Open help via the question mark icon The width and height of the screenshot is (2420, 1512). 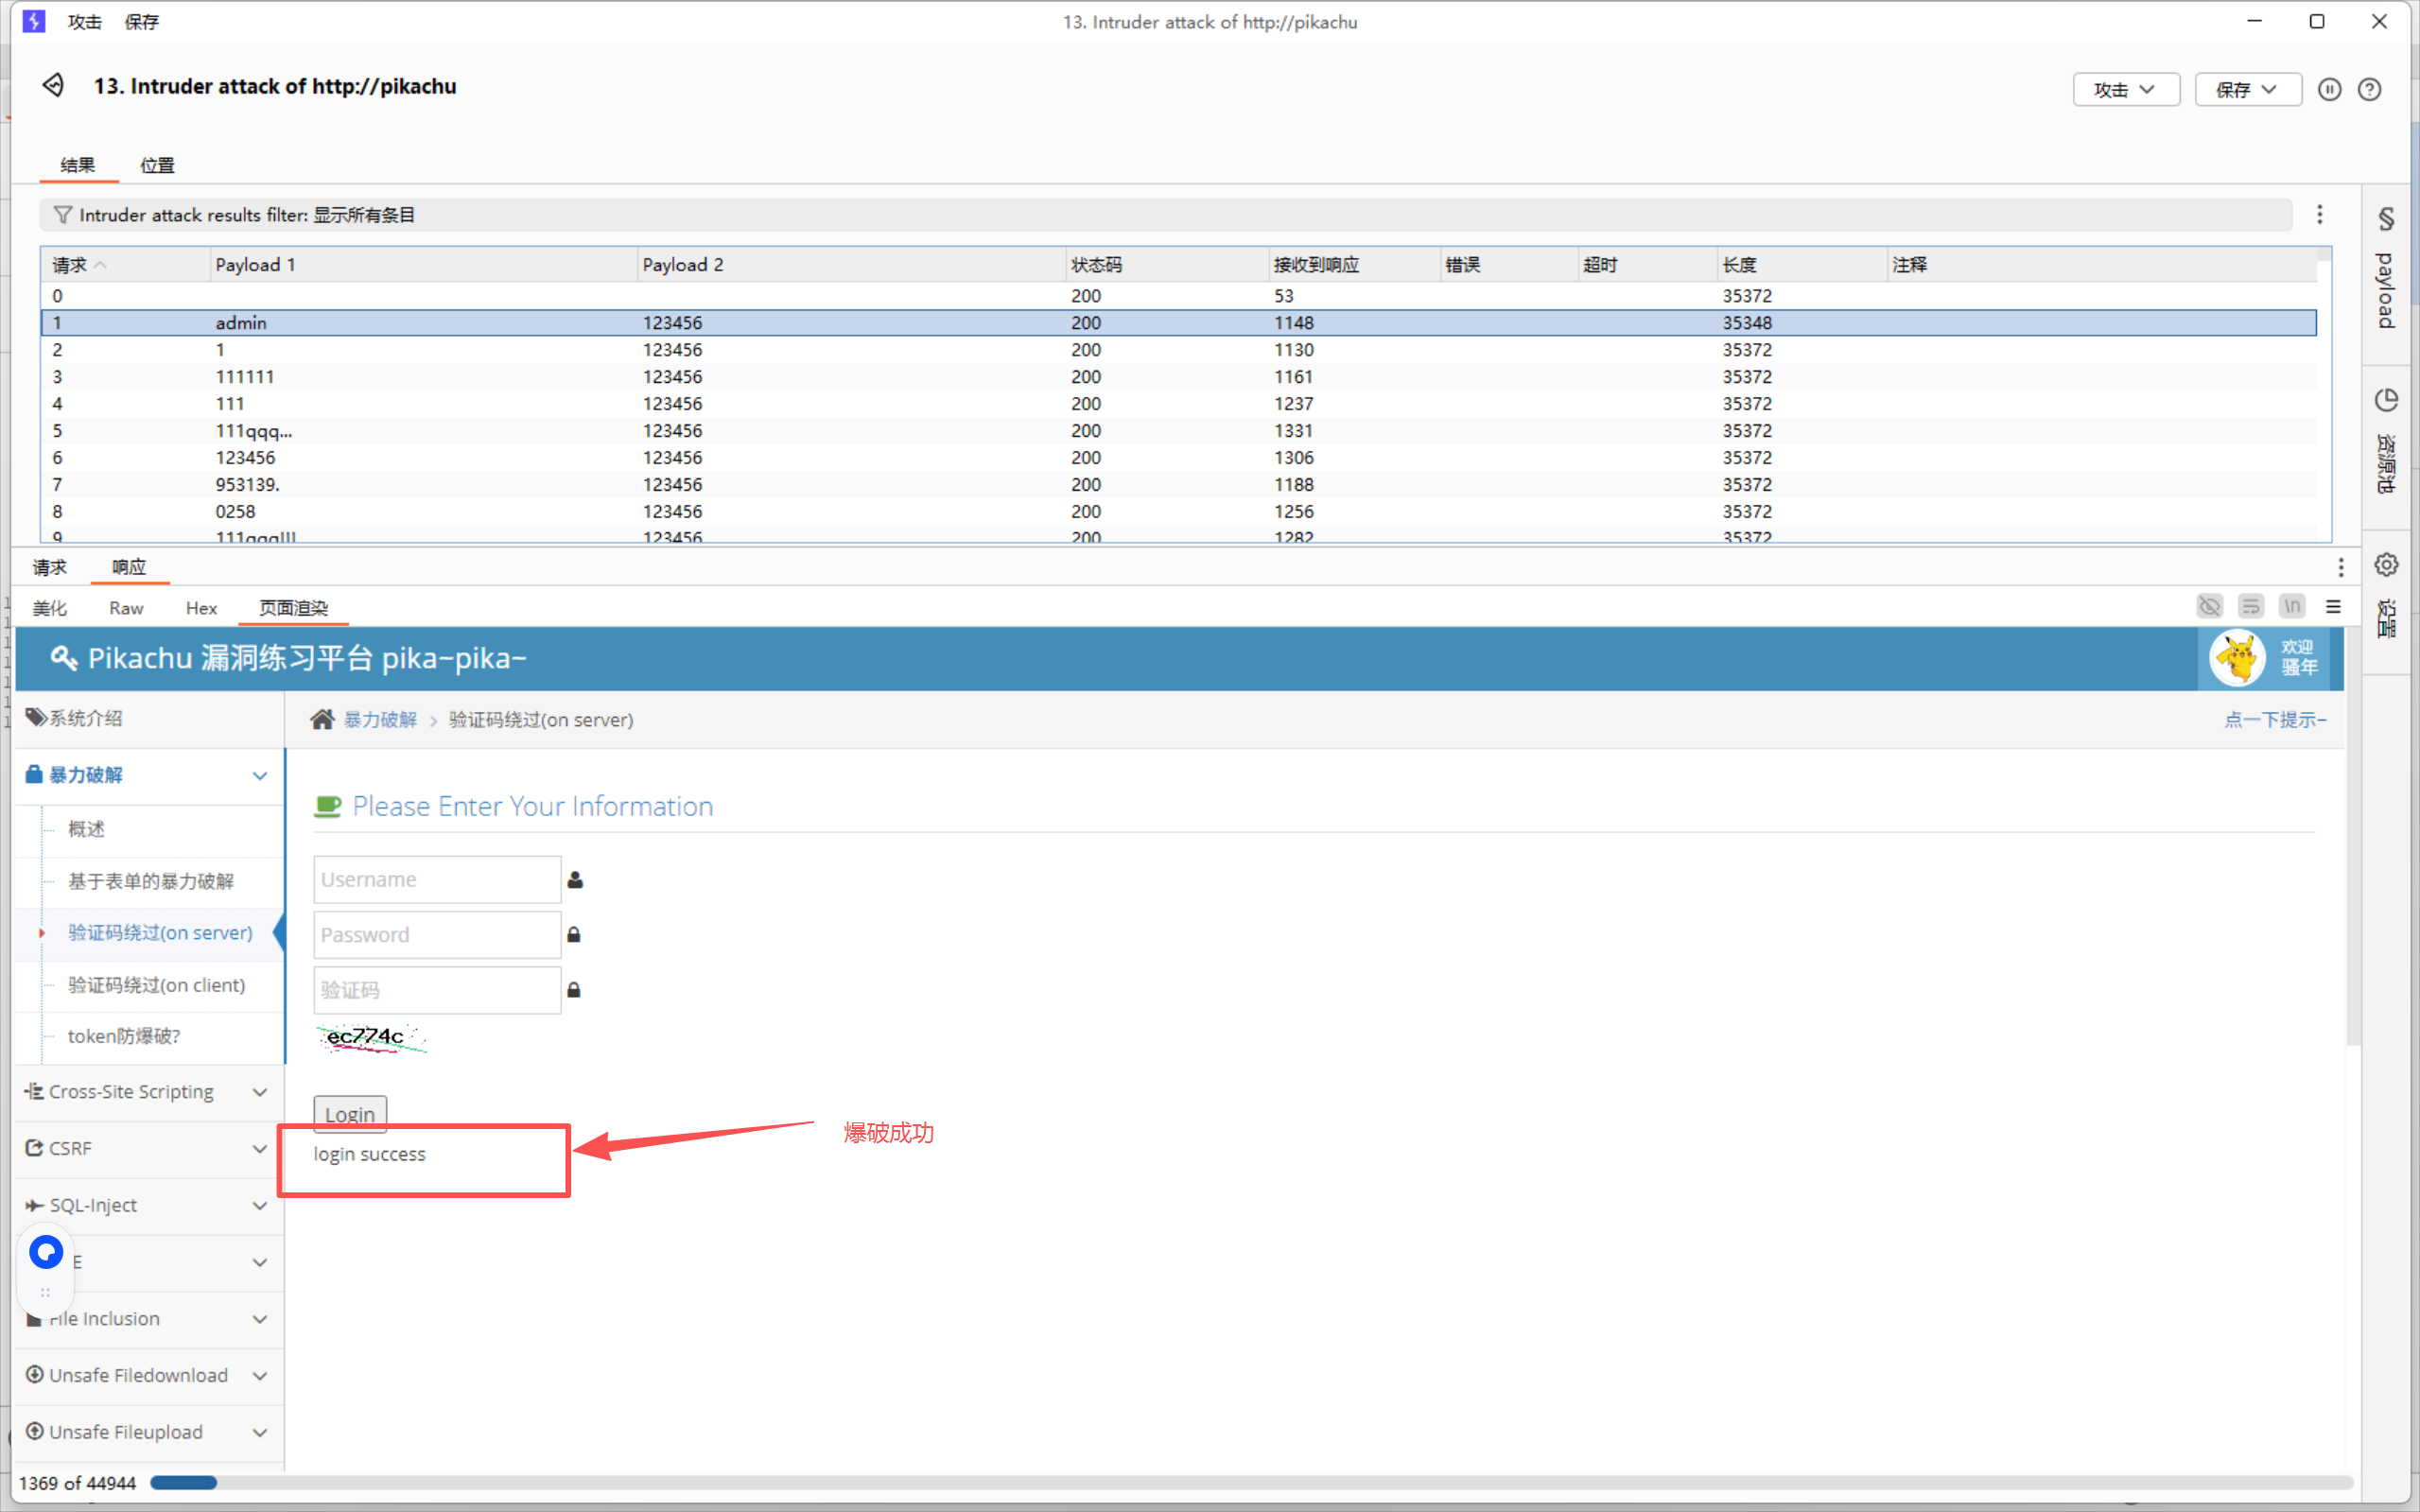[2369, 89]
